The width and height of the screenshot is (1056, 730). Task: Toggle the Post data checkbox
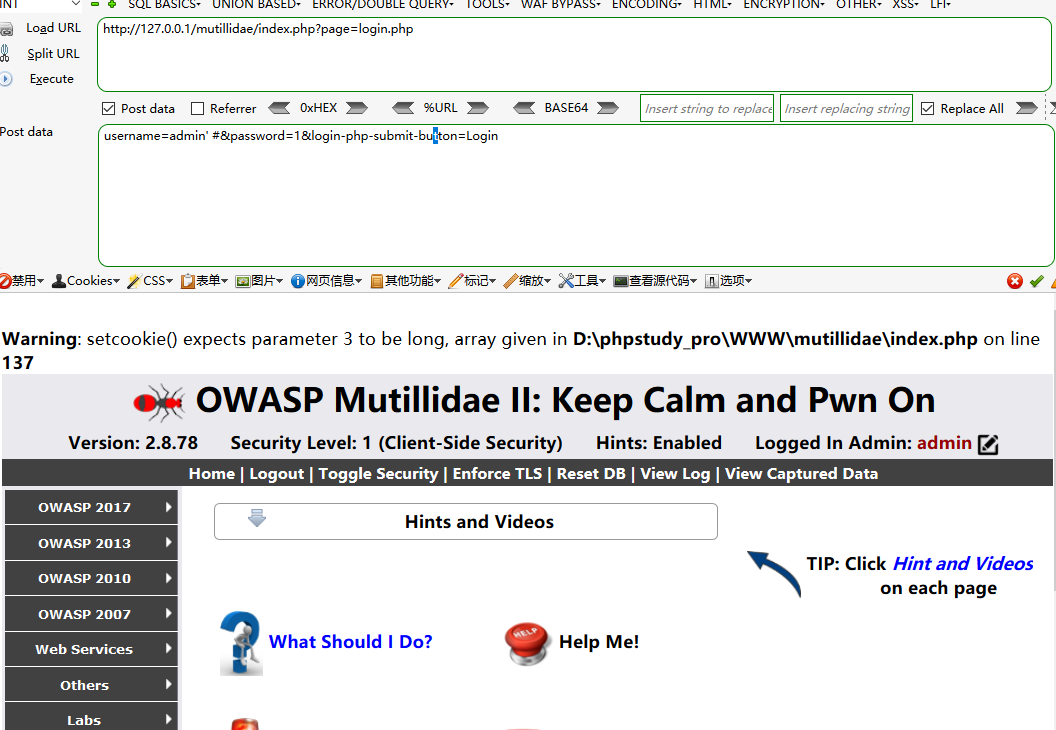click(x=108, y=108)
